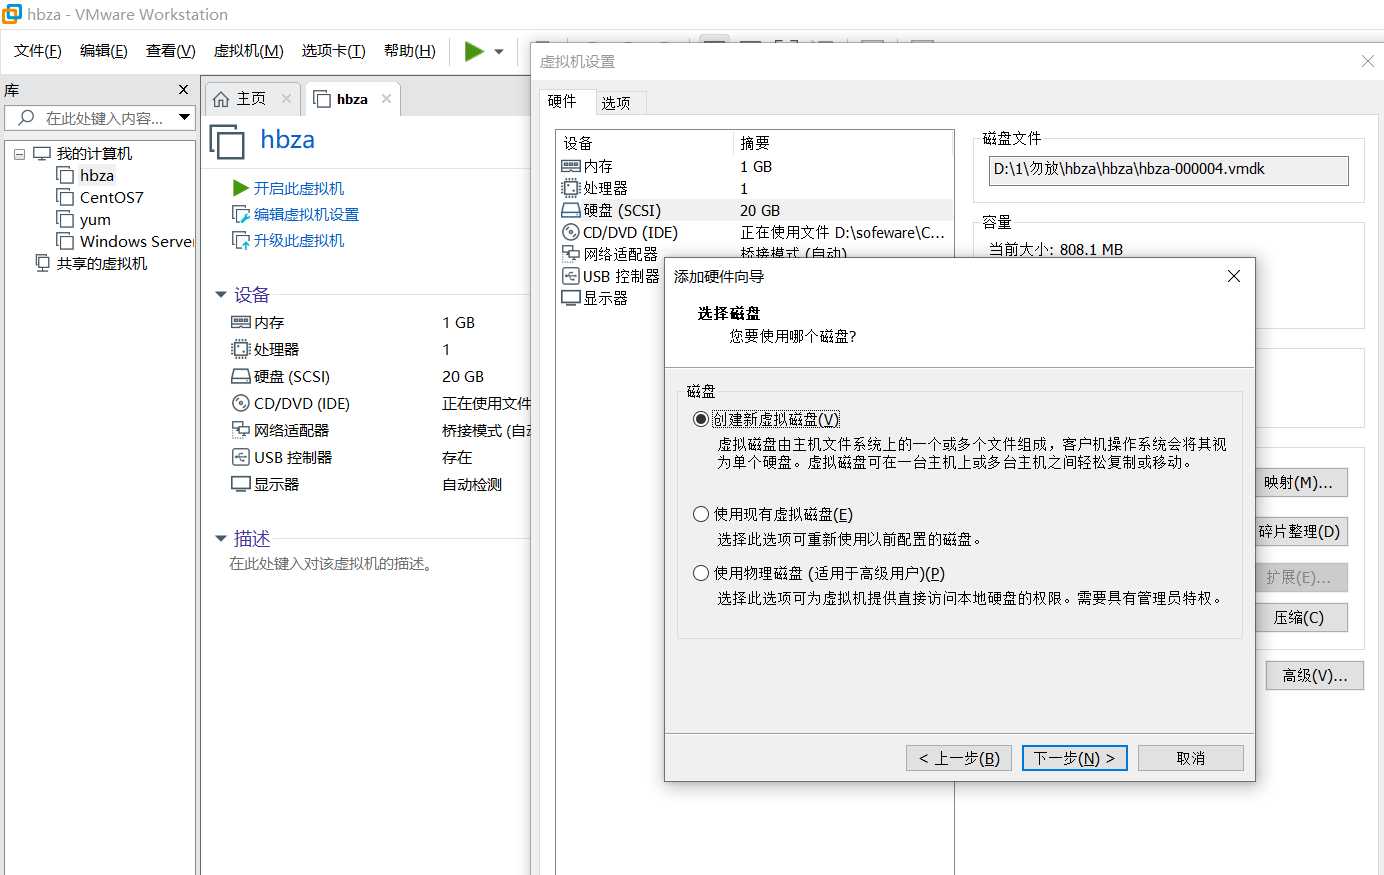
Task: Click the 压缩(C) button
Action: coord(1301,617)
